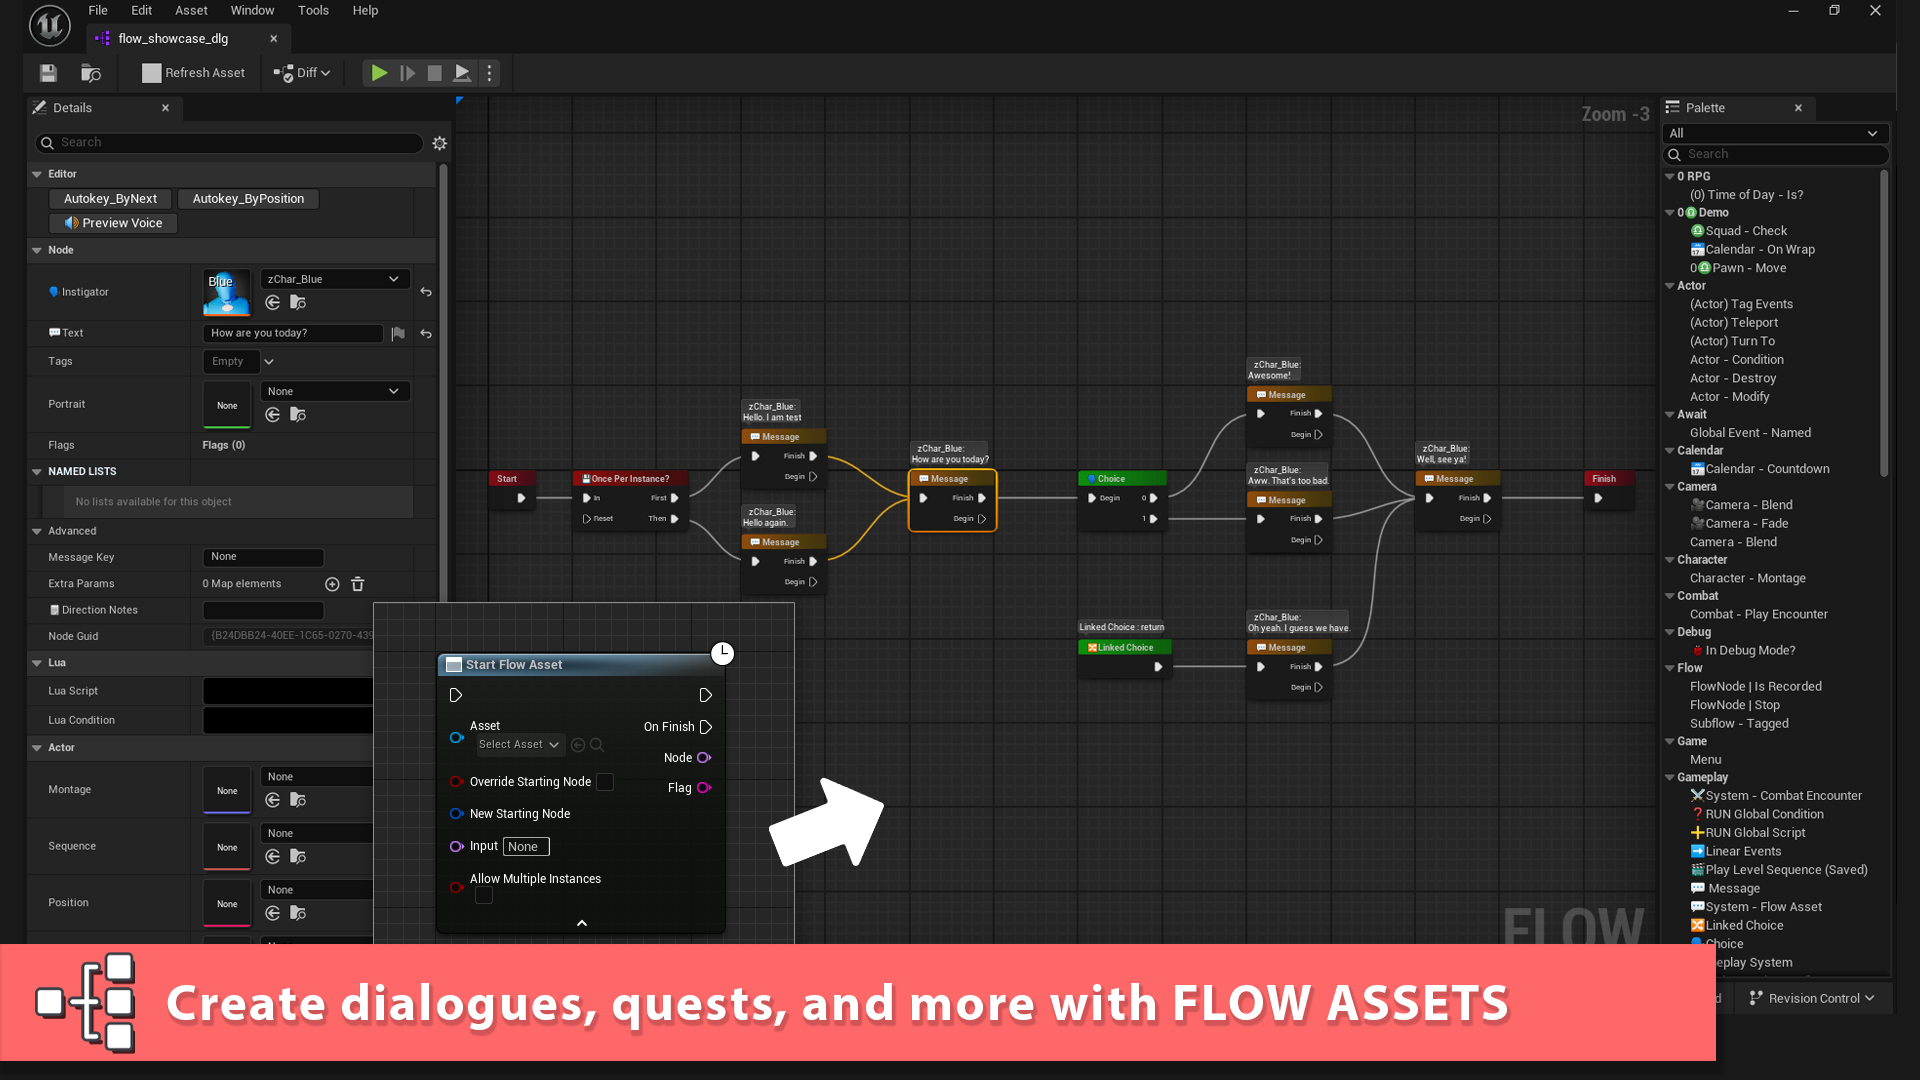The image size is (1920, 1080).
Task: Open the Portrait None dropdown
Action: (x=335, y=391)
